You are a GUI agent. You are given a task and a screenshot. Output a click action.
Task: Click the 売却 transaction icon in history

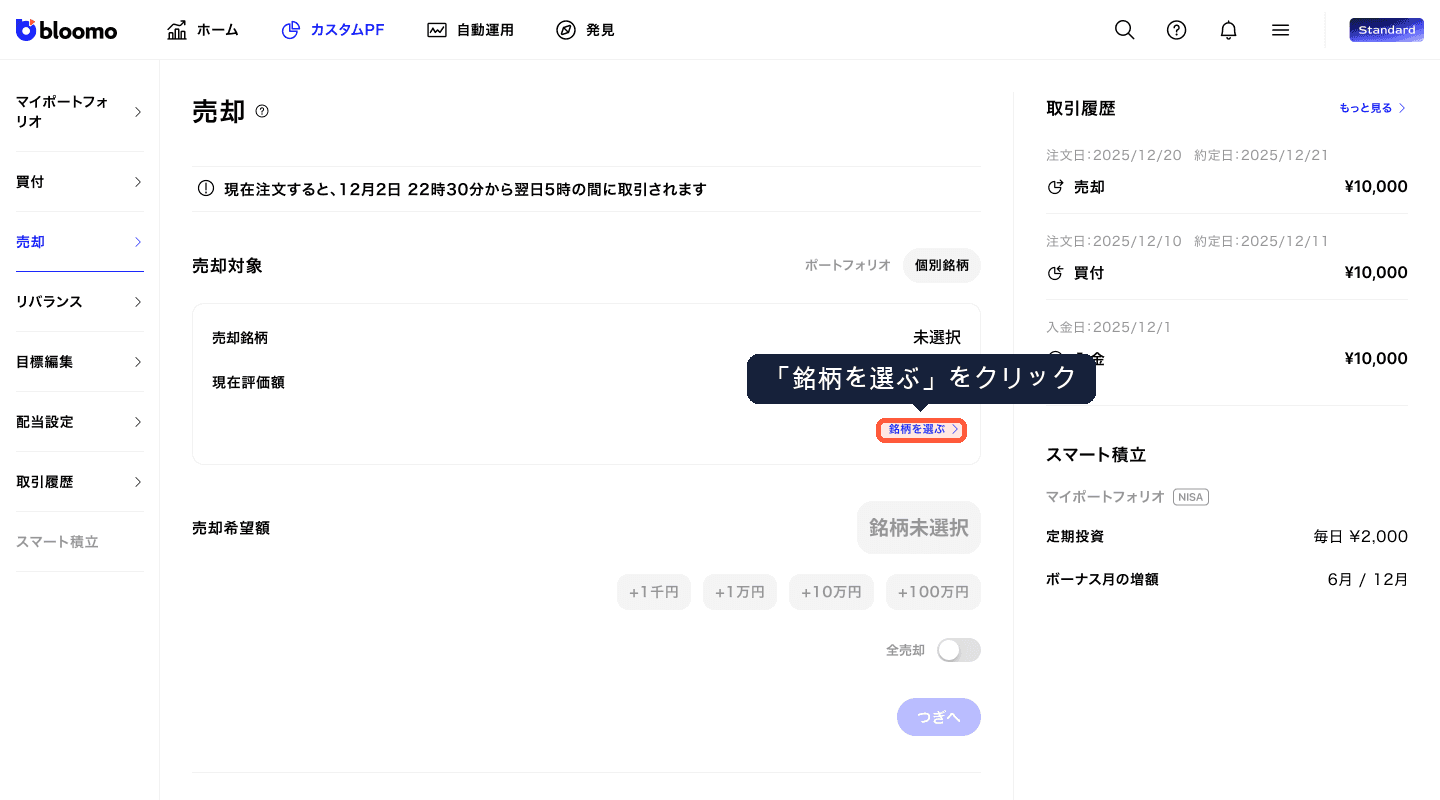1055,187
